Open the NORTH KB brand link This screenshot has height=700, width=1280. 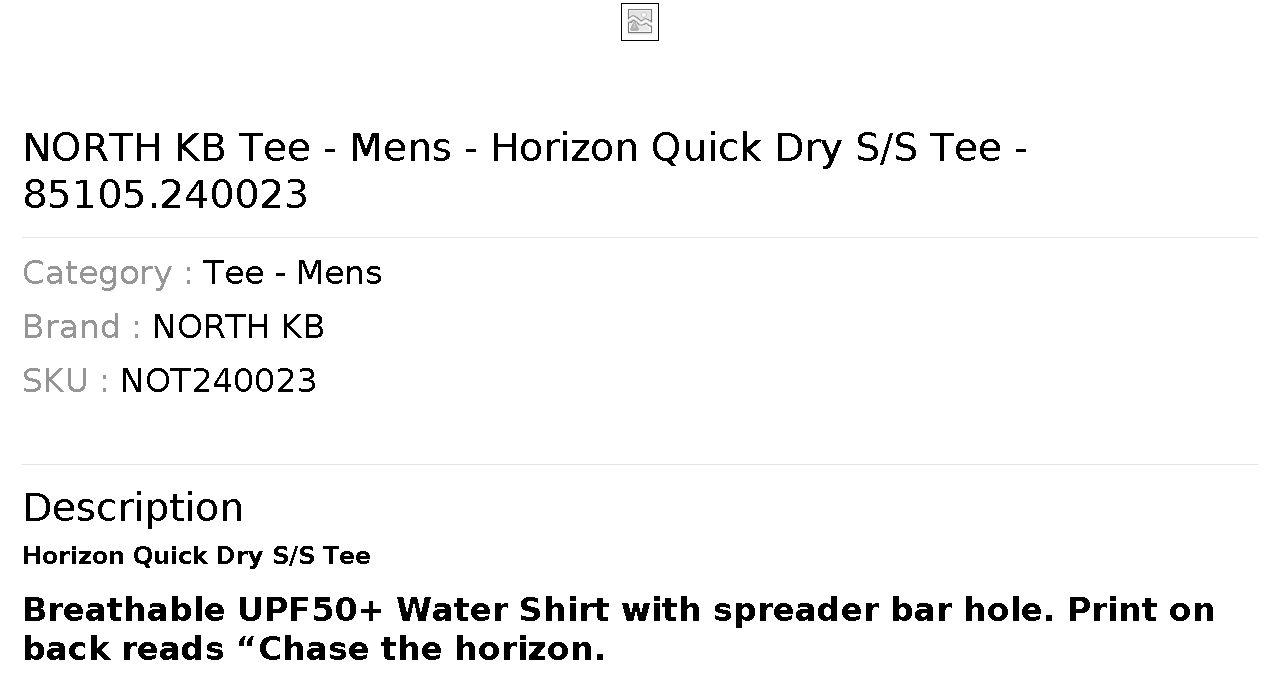point(238,327)
